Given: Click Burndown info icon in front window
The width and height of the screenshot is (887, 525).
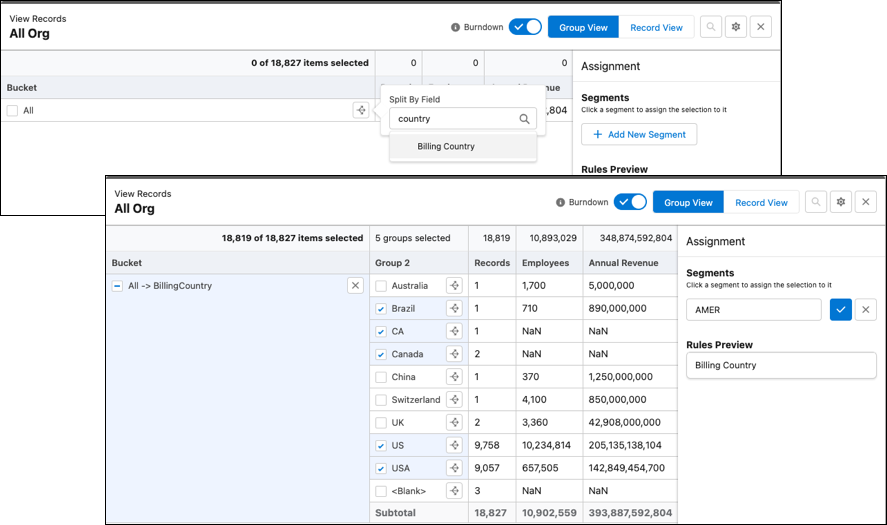Looking at the screenshot, I should [x=561, y=203].
